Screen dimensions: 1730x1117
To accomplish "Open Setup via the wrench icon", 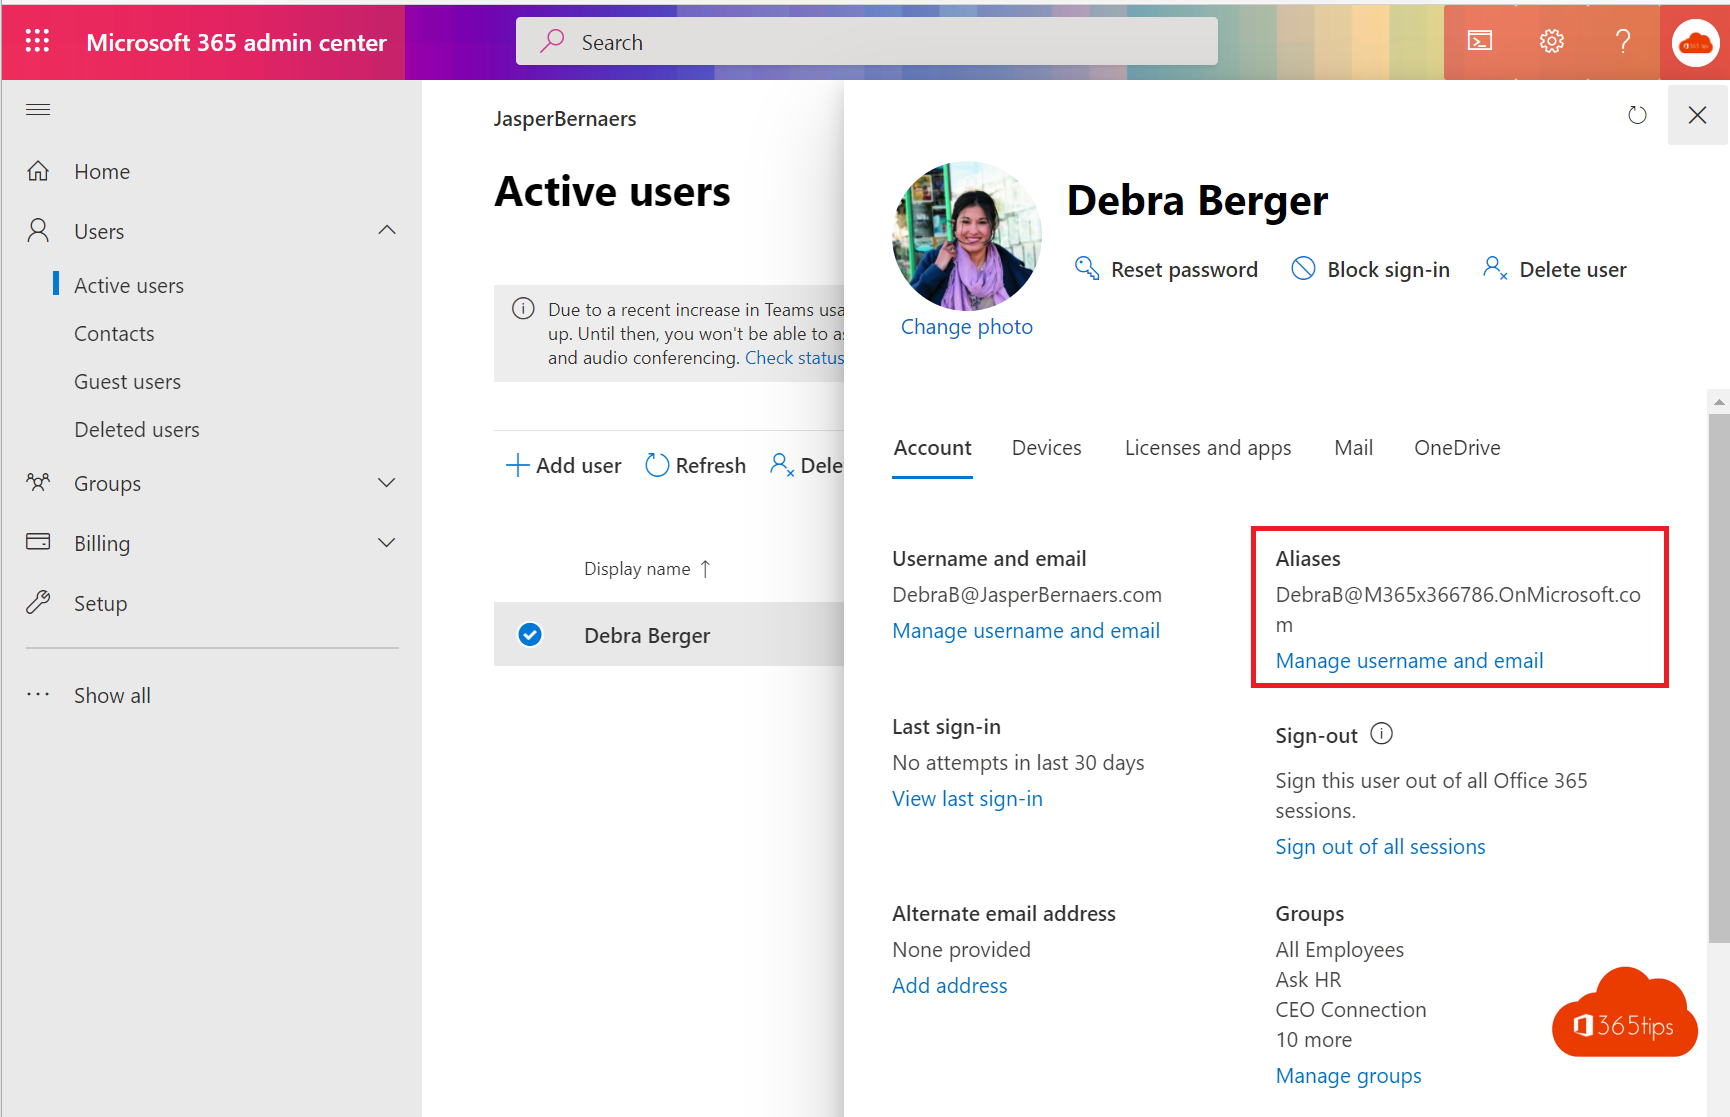I will (x=100, y=603).
